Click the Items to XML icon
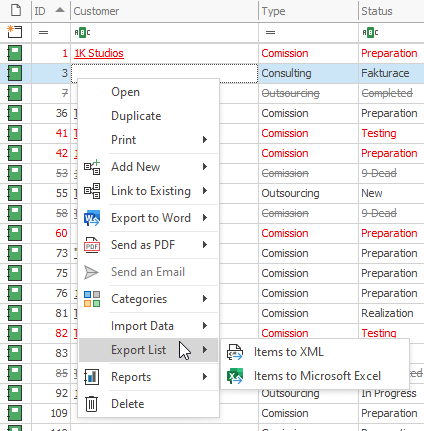The image size is (424, 431). pyautogui.click(x=235, y=352)
